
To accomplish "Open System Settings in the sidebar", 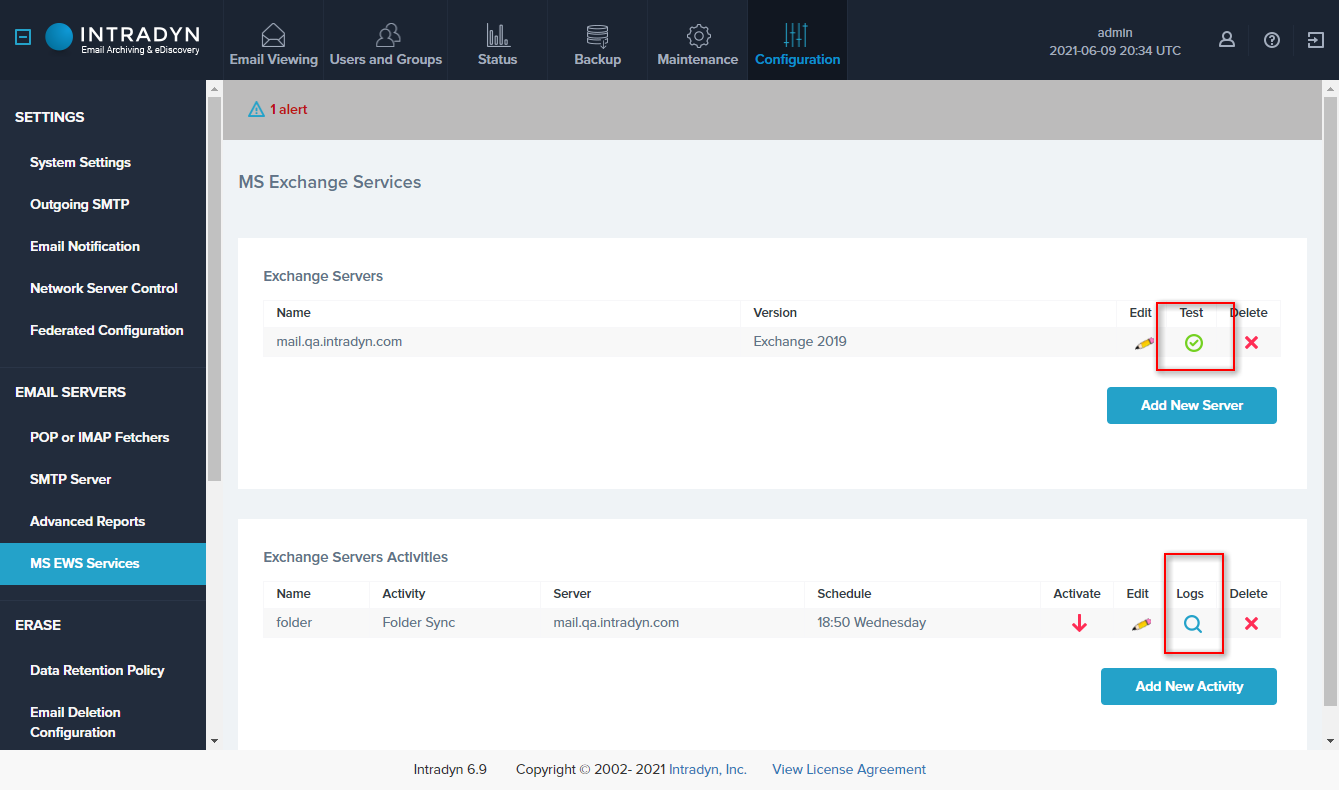I will click(x=80, y=162).
